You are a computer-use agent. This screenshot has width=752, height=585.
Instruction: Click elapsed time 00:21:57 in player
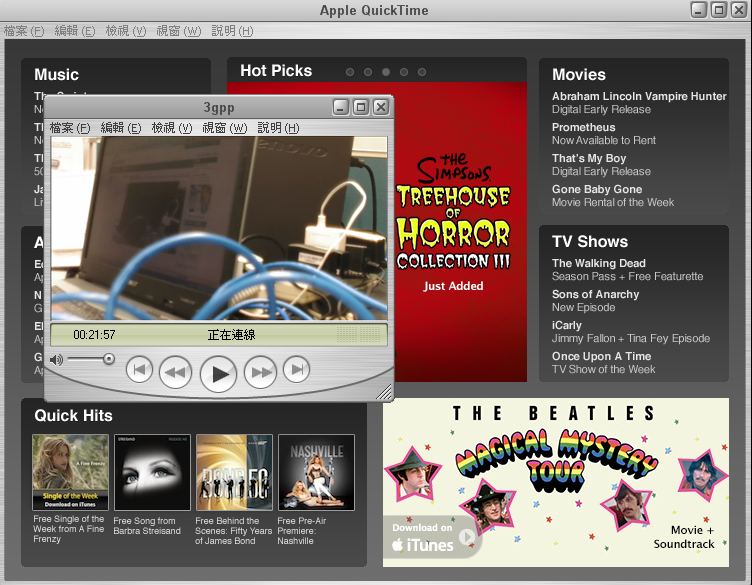[x=94, y=335]
